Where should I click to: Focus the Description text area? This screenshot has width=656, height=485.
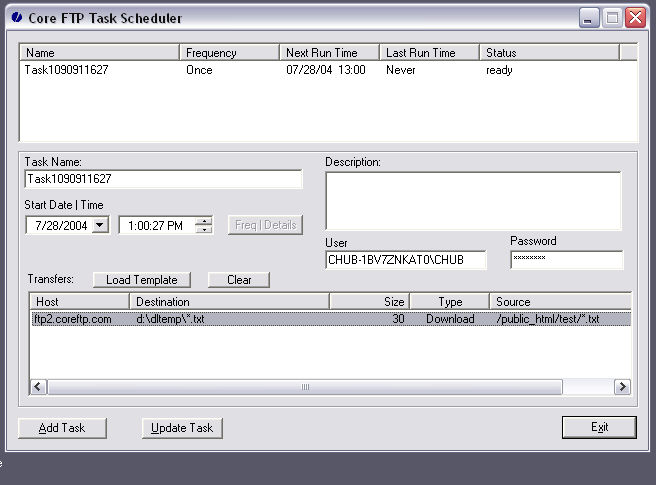tap(473, 201)
